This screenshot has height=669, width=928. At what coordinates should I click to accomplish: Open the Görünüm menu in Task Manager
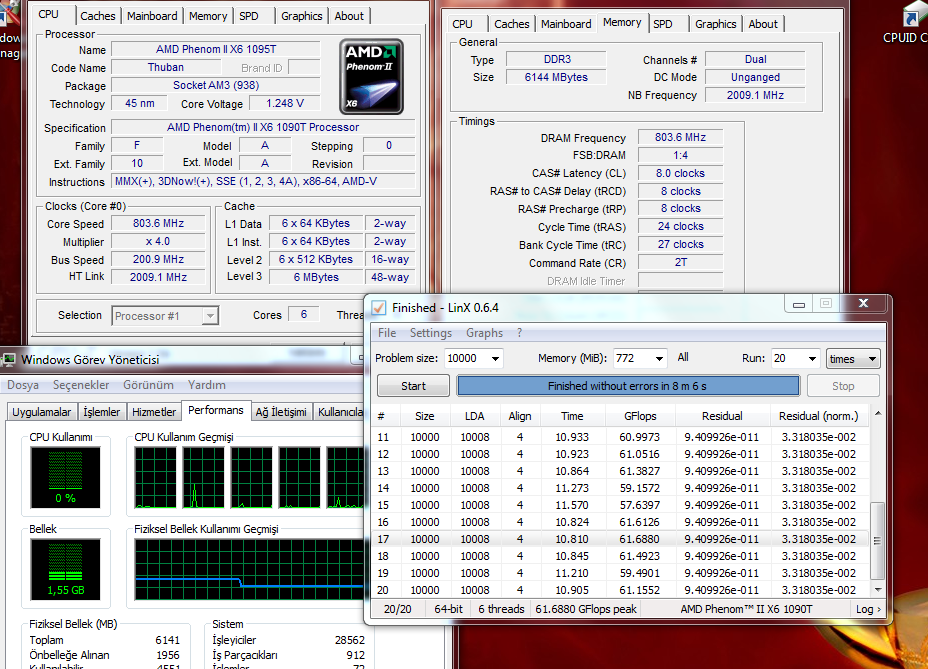148,385
